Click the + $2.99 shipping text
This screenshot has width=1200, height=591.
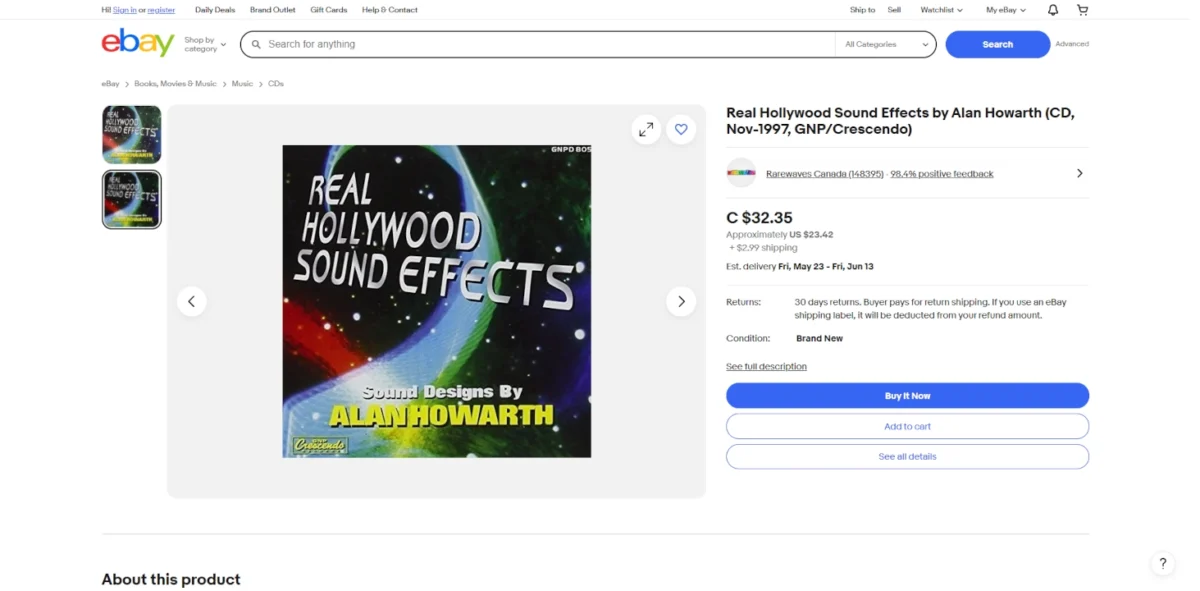coord(763,248)
